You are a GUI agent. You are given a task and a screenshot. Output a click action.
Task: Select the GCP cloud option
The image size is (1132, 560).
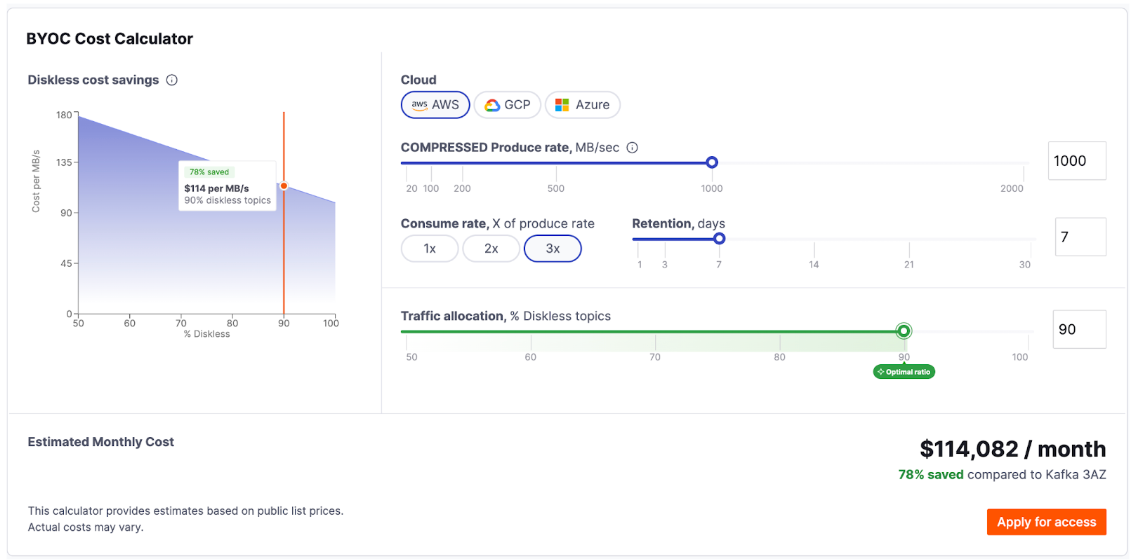coord(508,105)
